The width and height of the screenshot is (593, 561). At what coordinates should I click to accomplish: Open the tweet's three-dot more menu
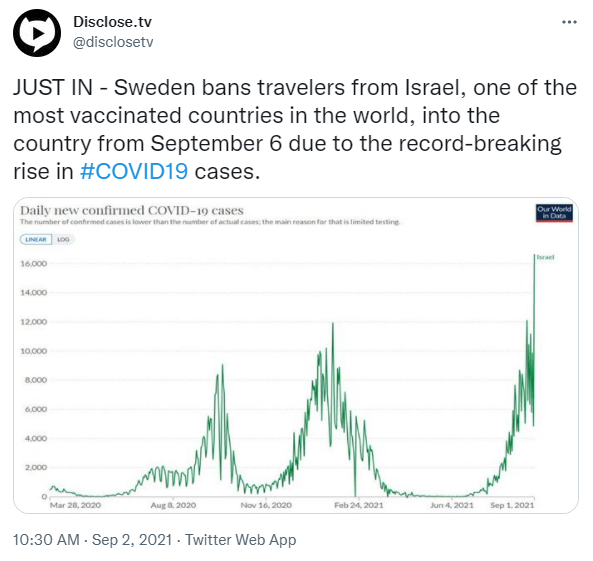coord(569,22)
